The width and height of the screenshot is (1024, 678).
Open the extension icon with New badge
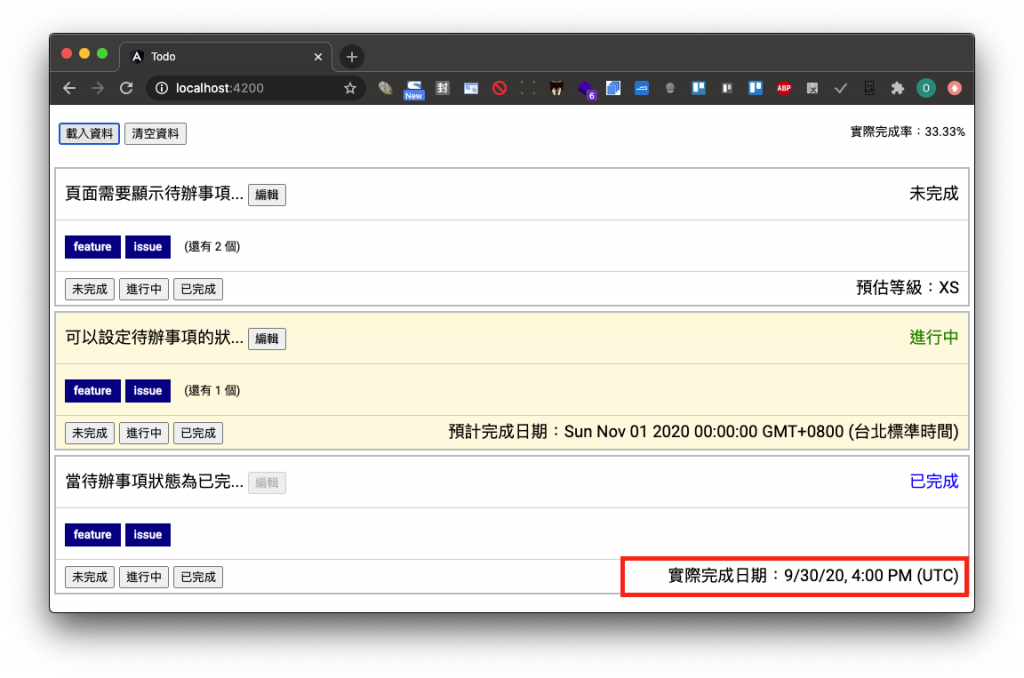point(413,89)
